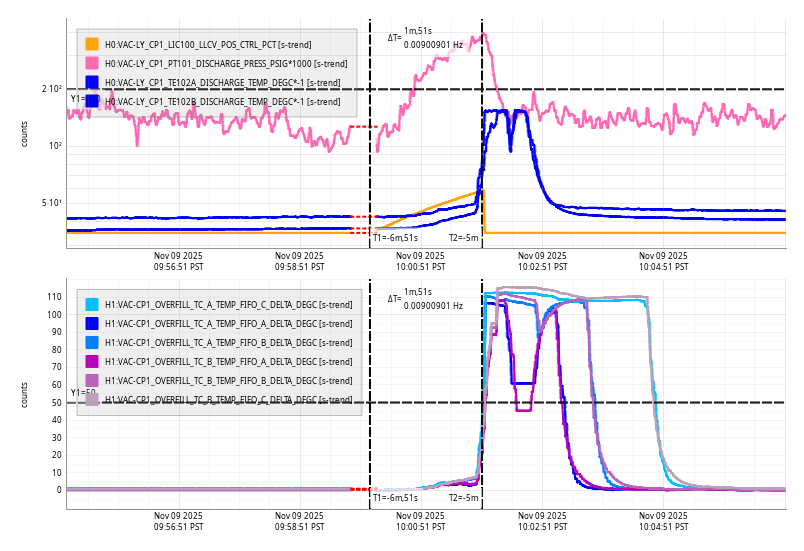Click the T2=-5m cursor label in lower plot
This screenshot has width=804, height=551.
(x=464, y=497)
